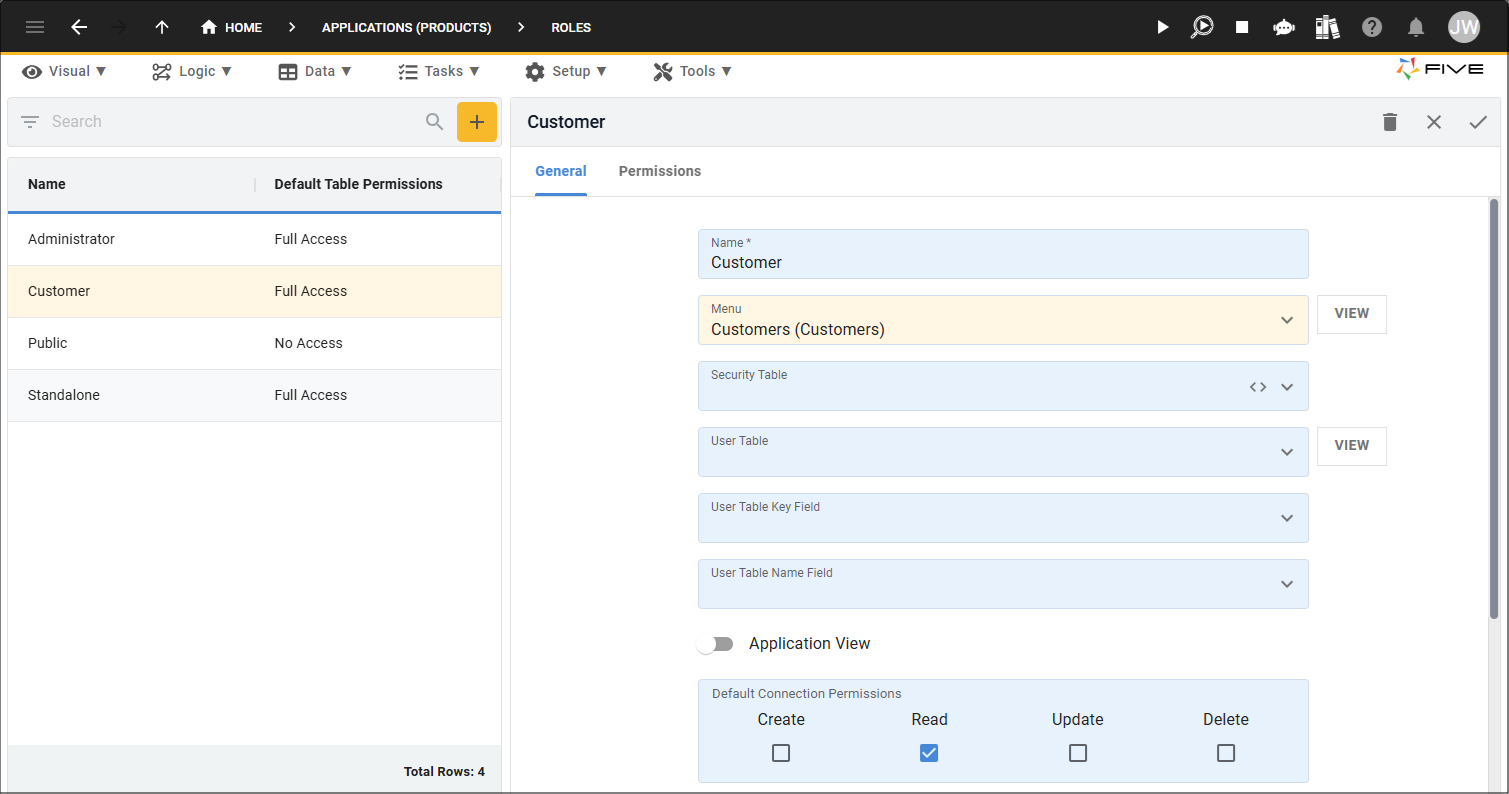Image resolution: width=1509 pixels, height=794 pixels.
Task: Open the help question mark icon
Action: tap(1372, 27)
